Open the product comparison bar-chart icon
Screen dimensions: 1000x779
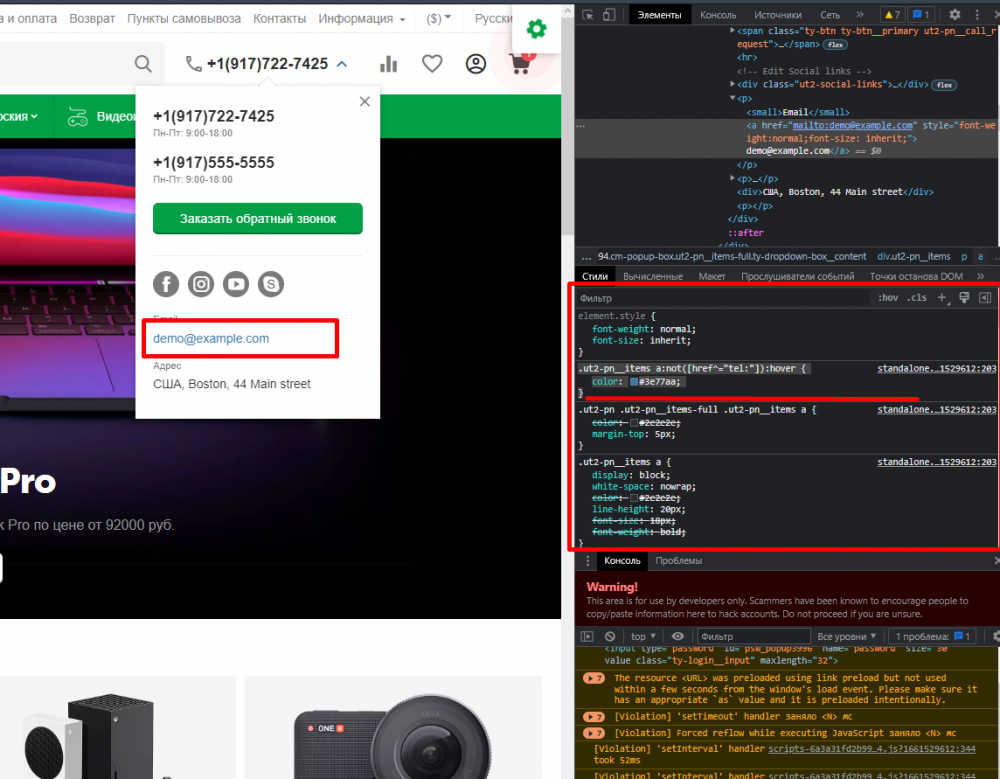click(389, 64)
